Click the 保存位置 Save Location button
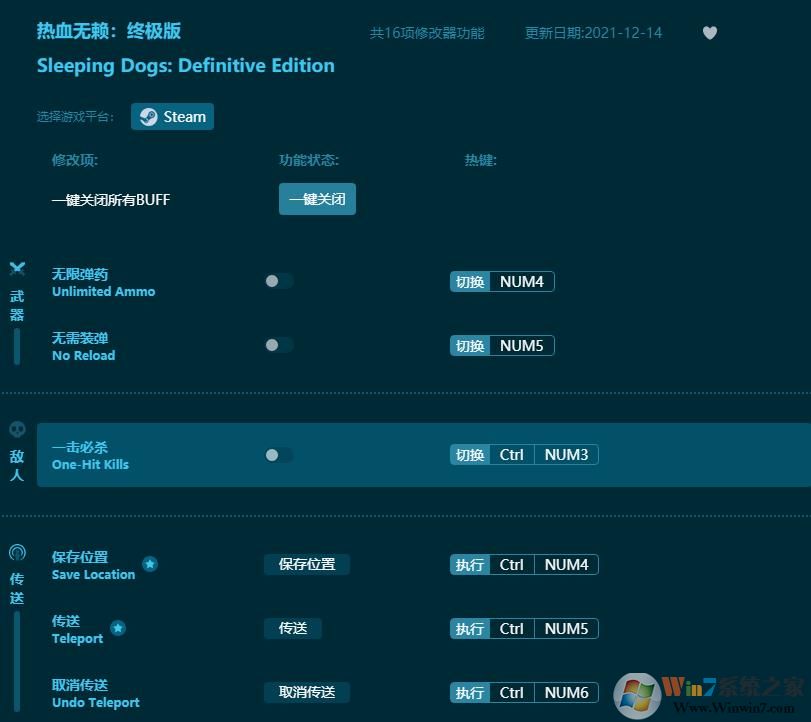The image size is (811, 722). pos(307,564)
